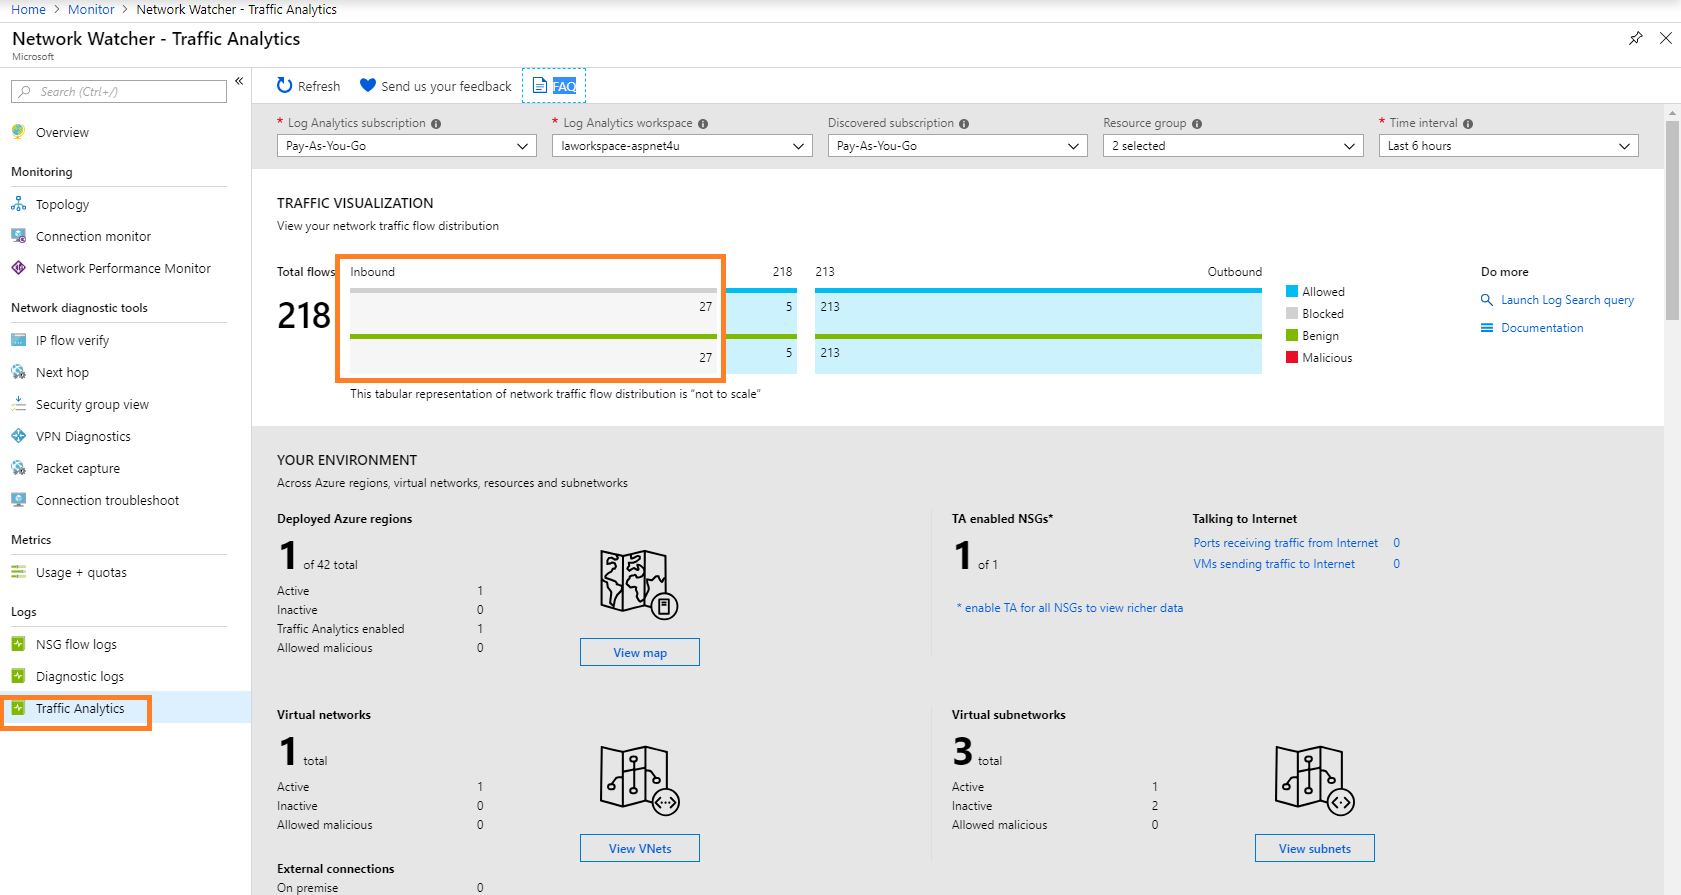1681x895 pixels.
Task: Click enable TA for all NSGs link
Action: (x=1070, y=608)
